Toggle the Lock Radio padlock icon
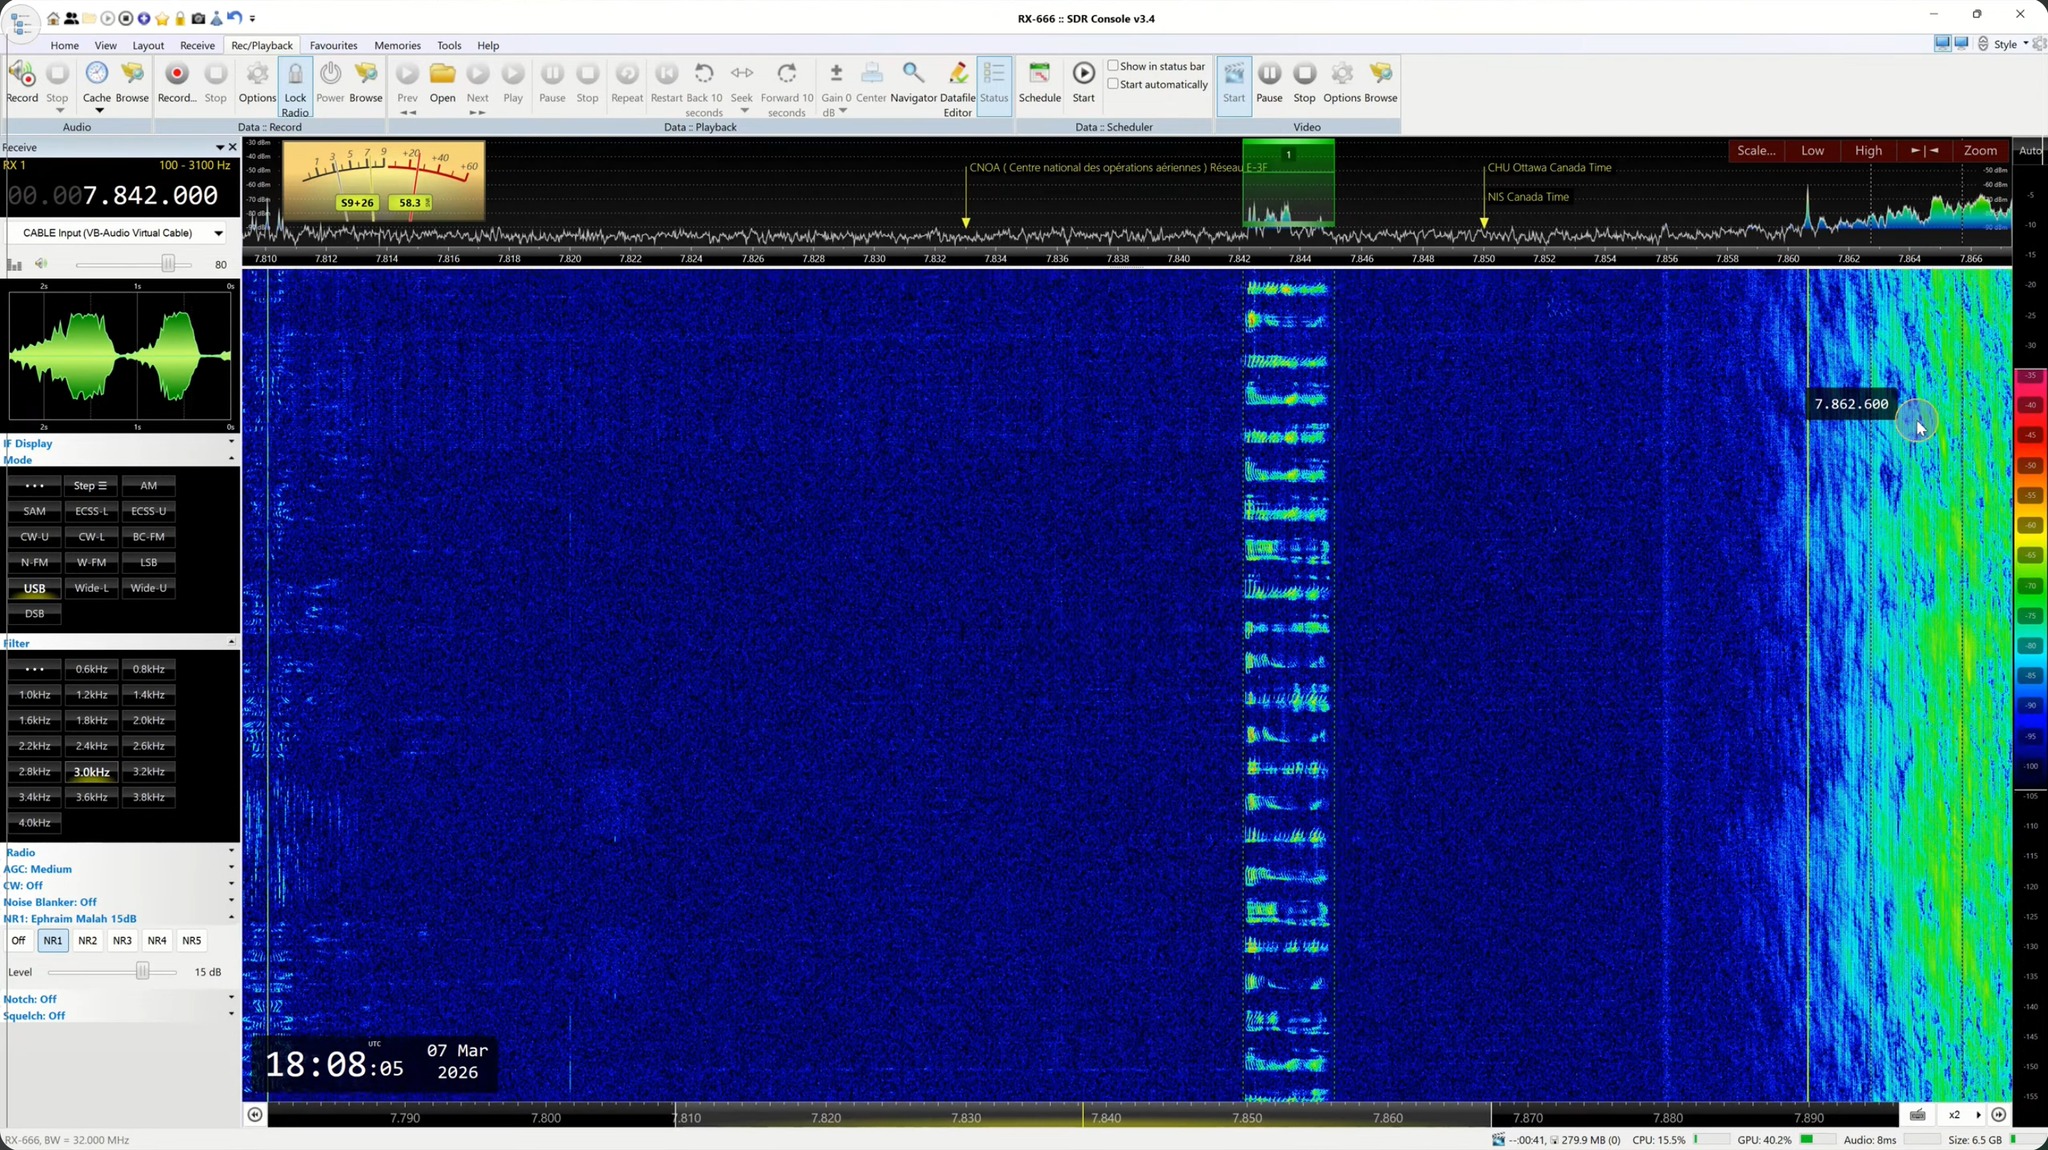 295,74
